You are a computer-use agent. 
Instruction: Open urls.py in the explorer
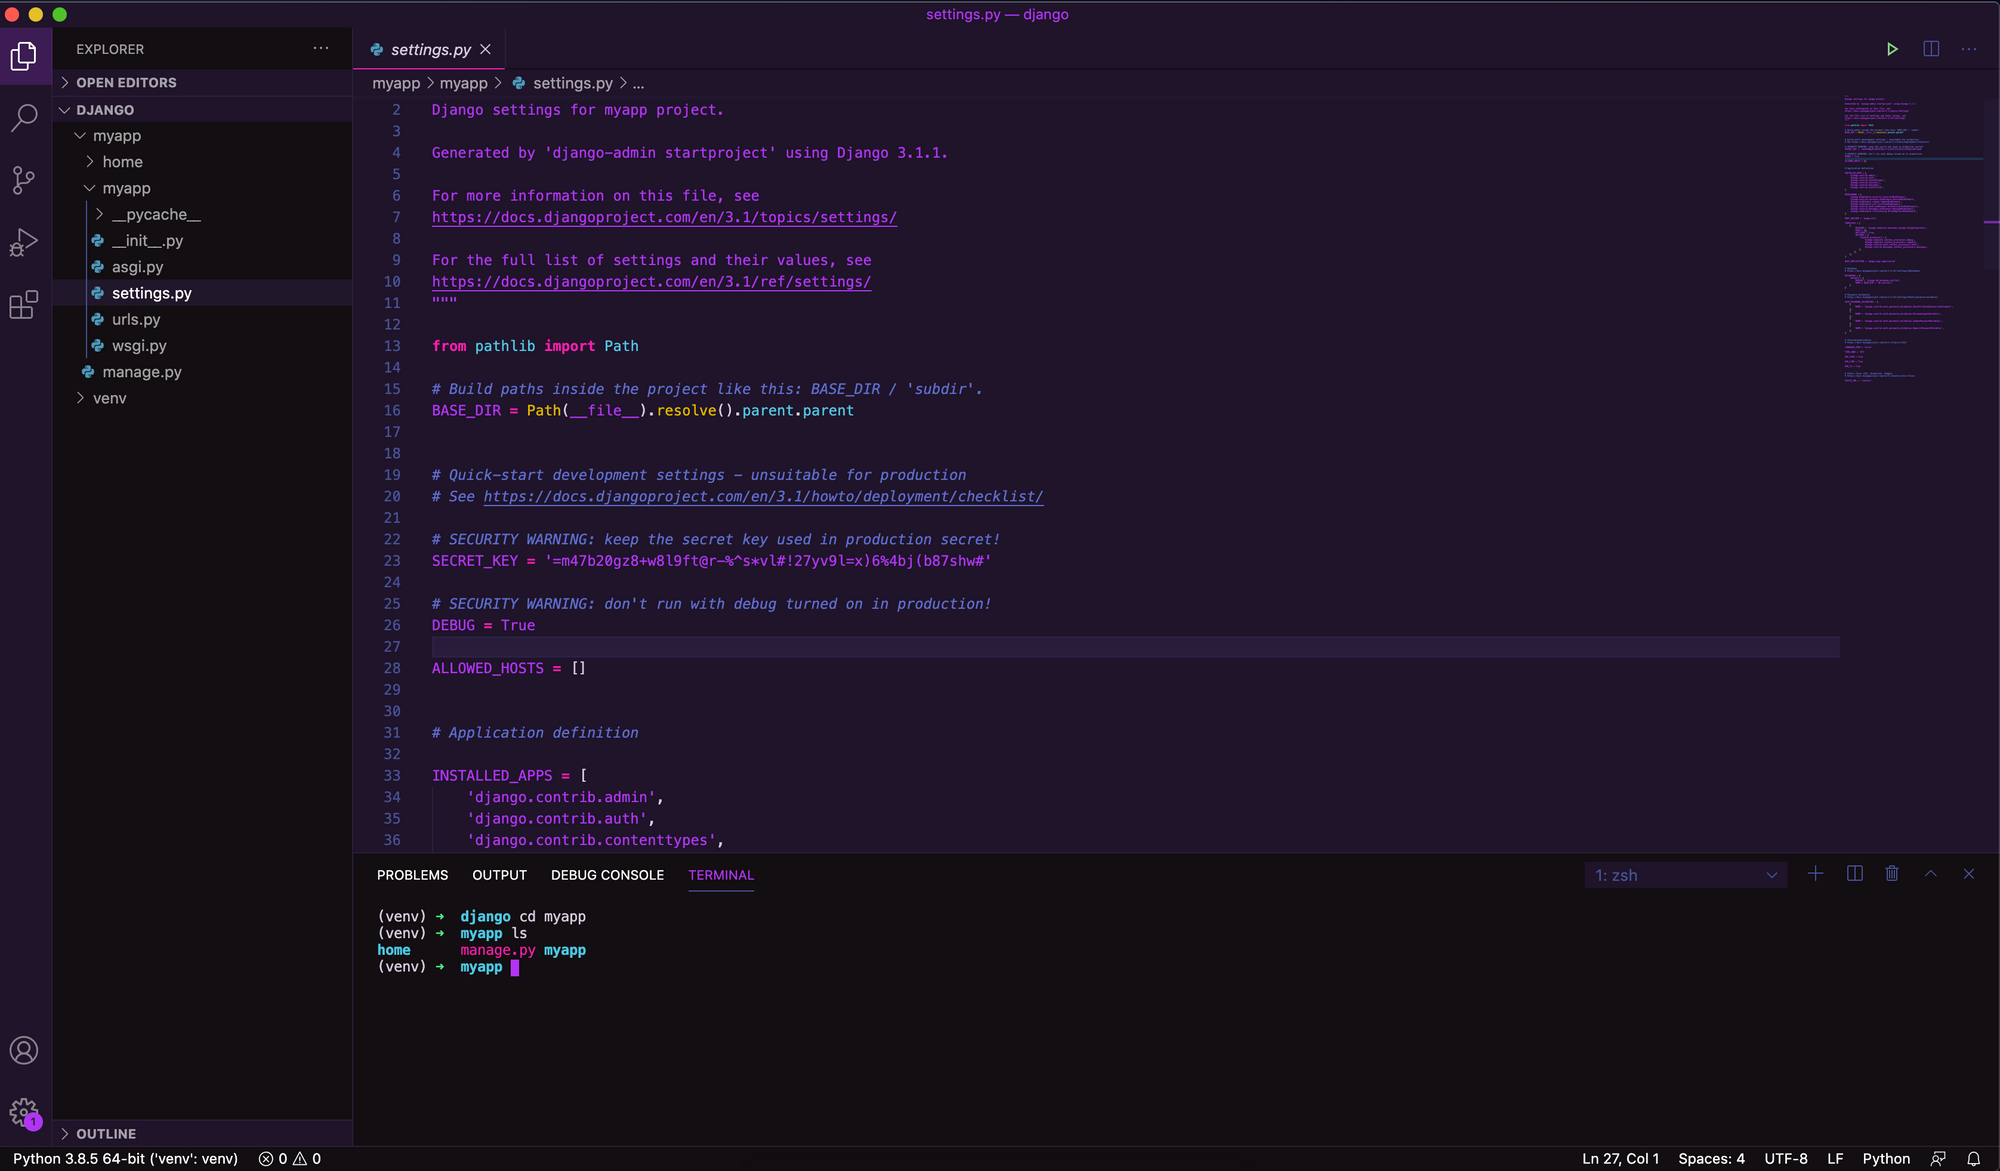(136, 319)
